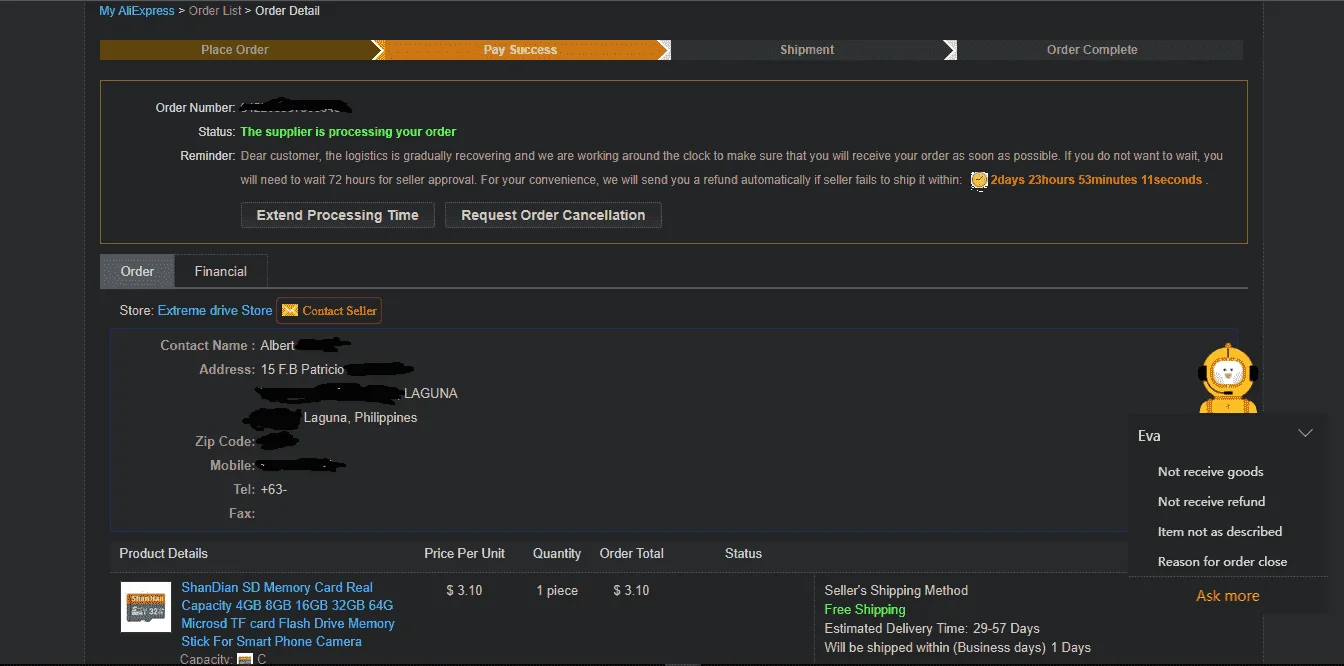Choose Item not as described option
This screenshot has height=666, width=1344.
[1219, 532]
